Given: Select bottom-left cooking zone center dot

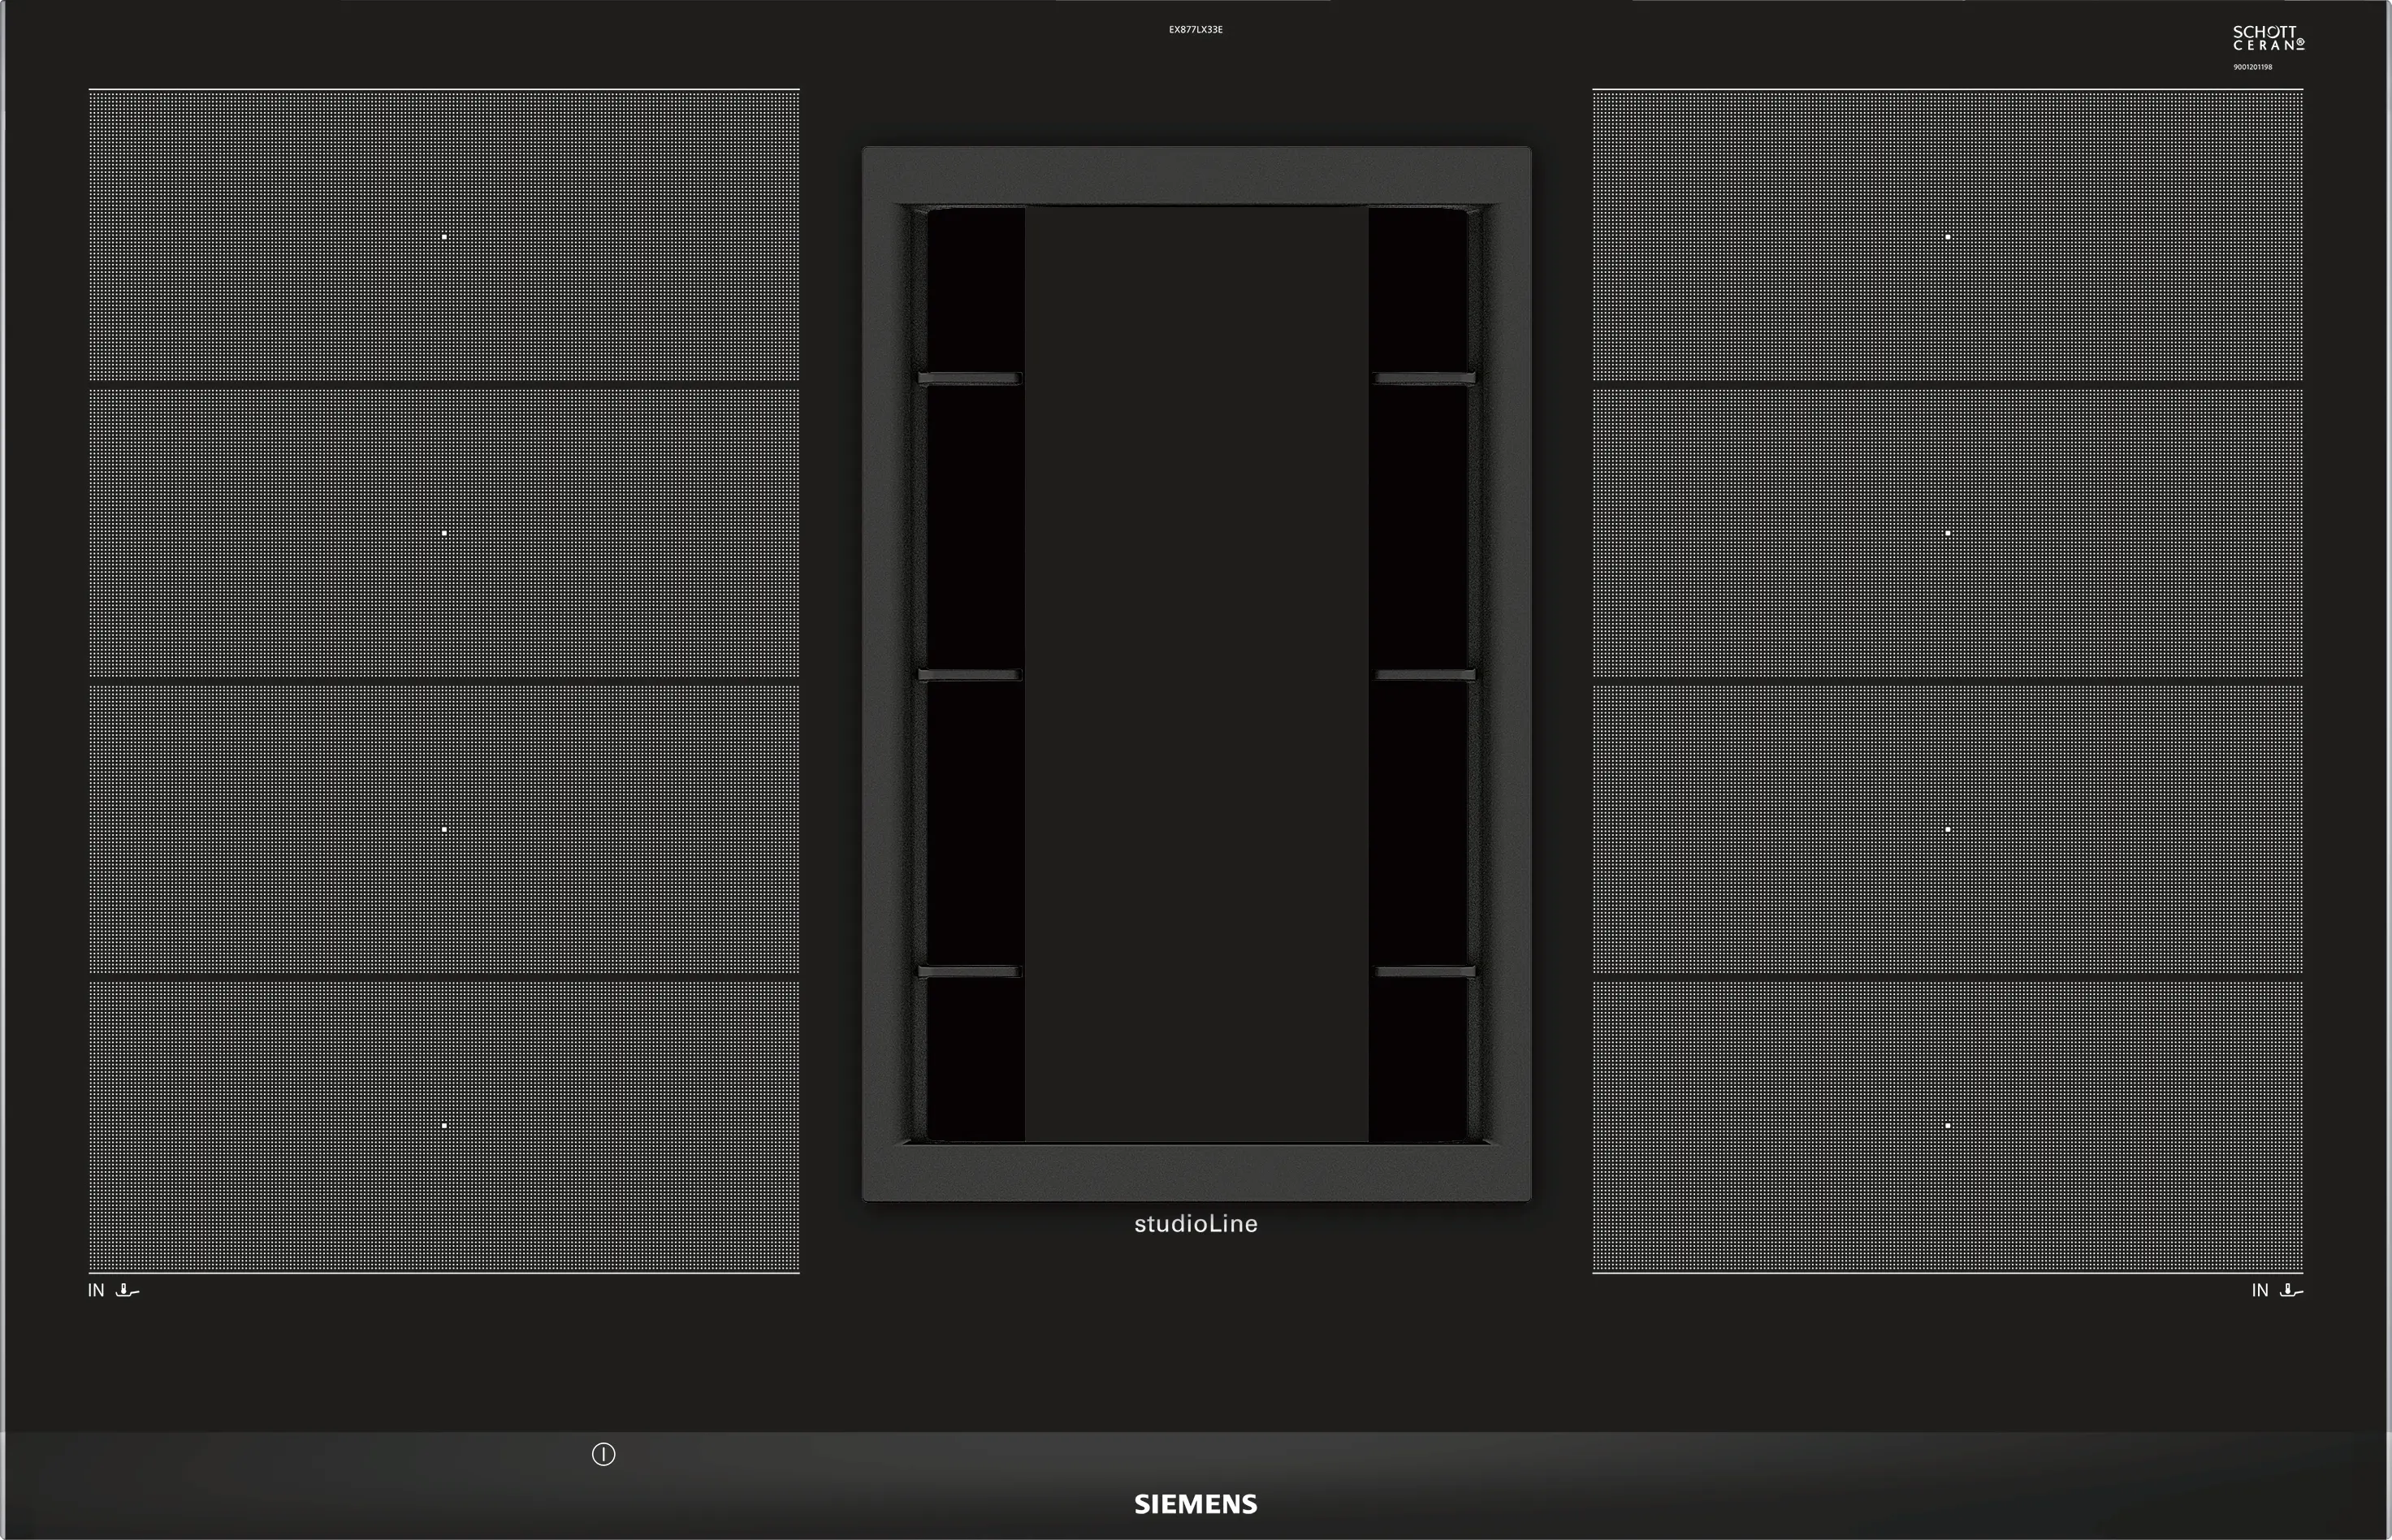Looking at the screenshot, I should click(444, 1125).
